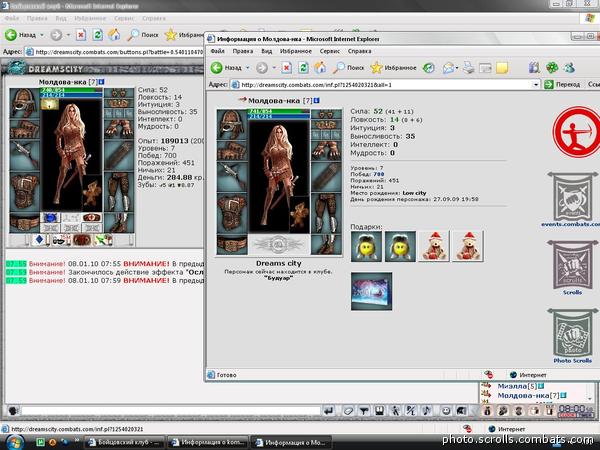Click the green clover icon in the front toolbar
Image resolution: width=600 pixels, height=450 pixels.
tap(552, 68)
